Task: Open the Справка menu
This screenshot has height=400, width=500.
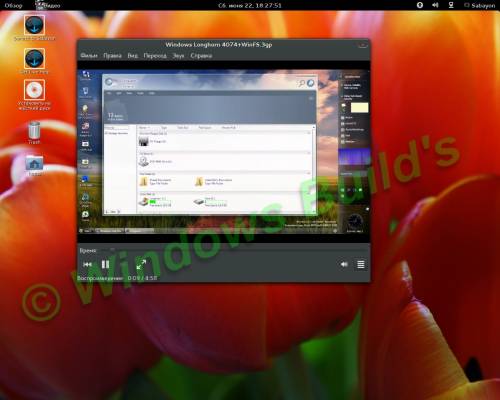Action: coord(201,55)
